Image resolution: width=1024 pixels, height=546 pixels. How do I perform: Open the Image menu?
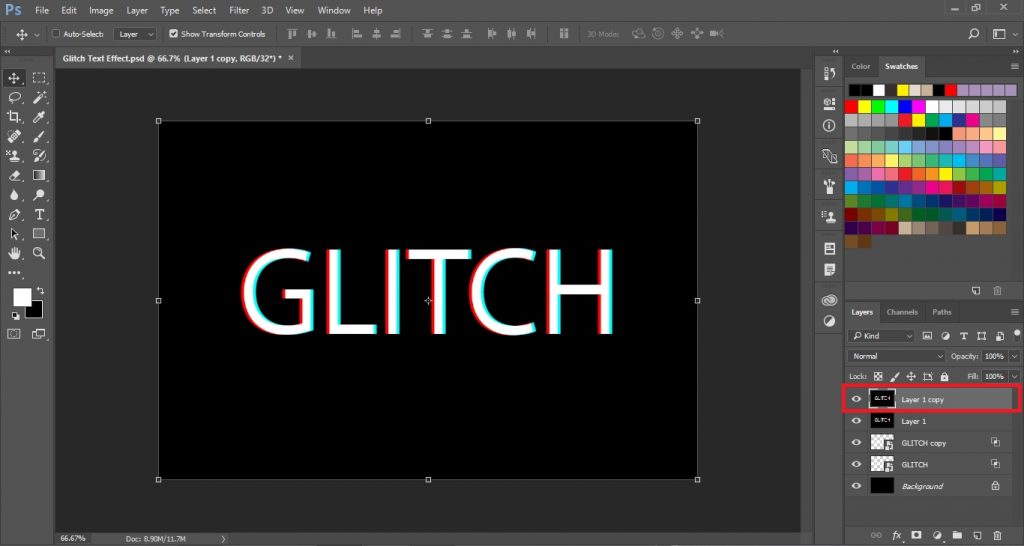tap(101, 10)
